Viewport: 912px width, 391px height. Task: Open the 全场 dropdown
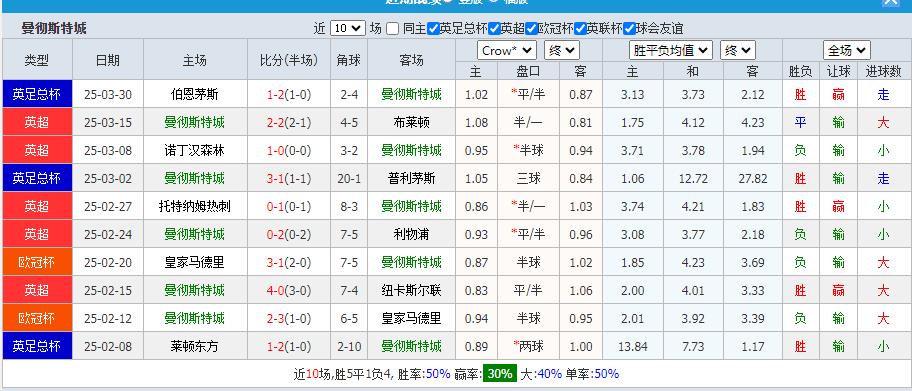846,51
